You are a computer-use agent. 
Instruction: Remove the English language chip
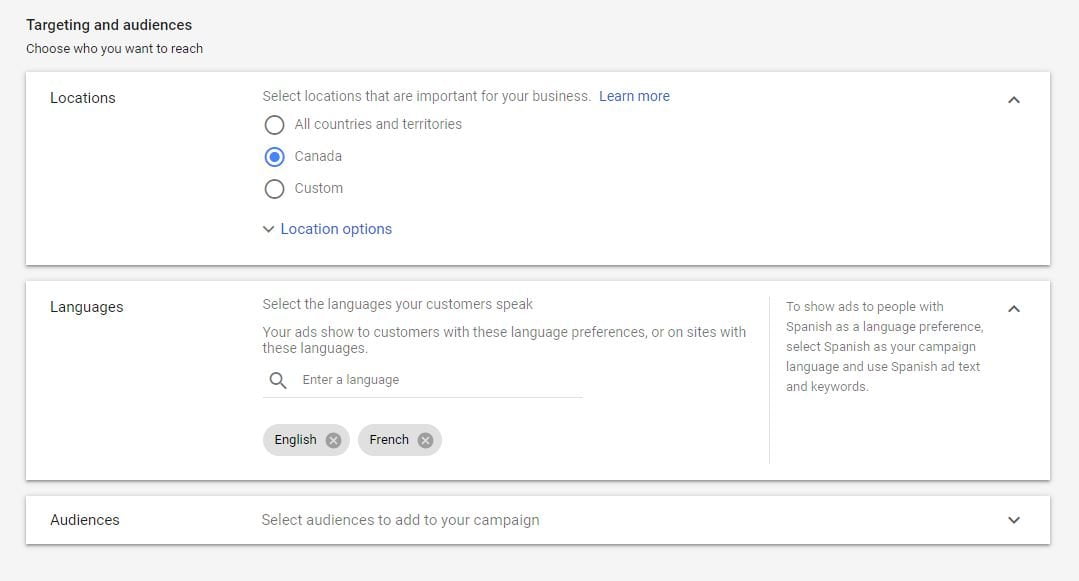(x=333, y=440)
